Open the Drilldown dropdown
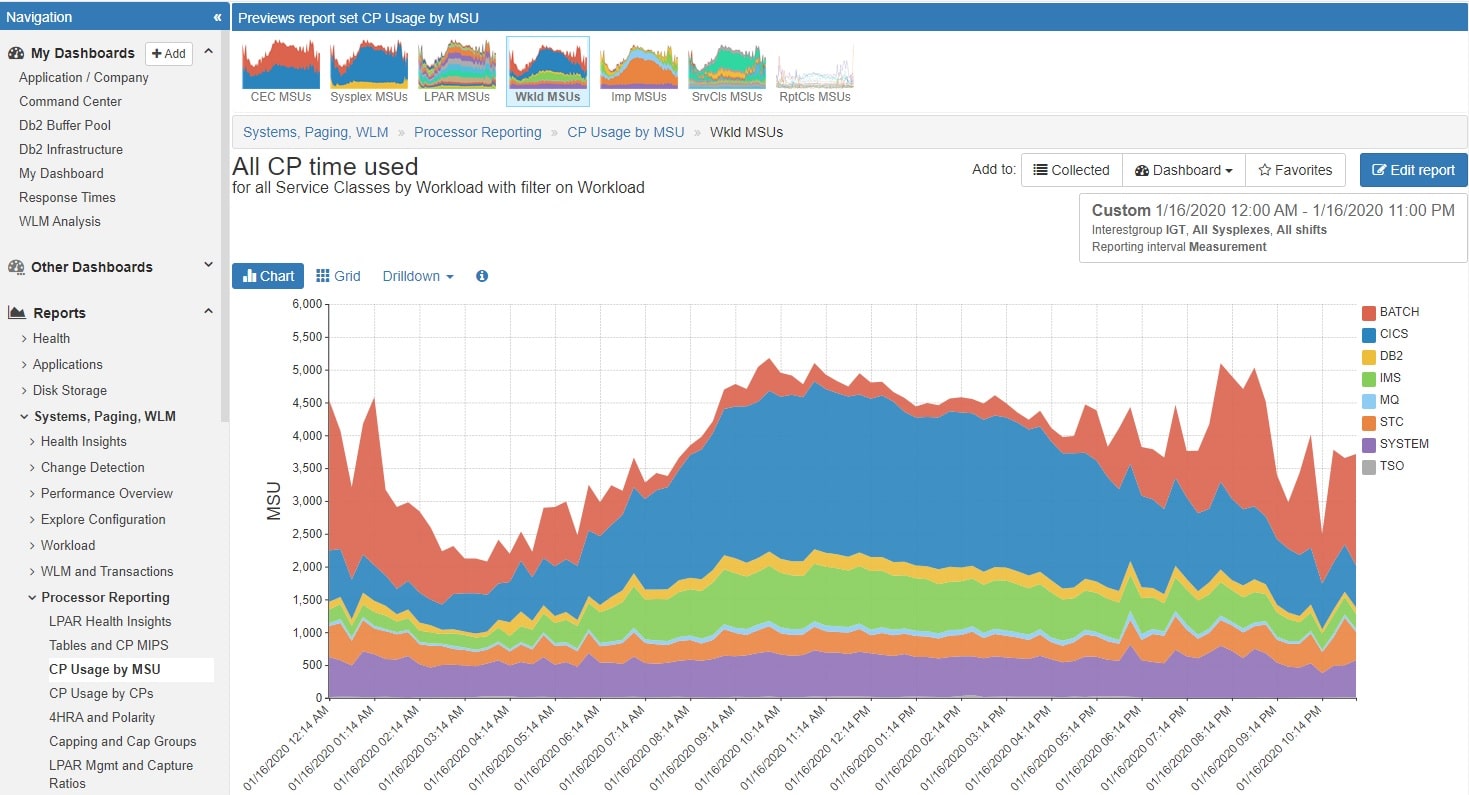 point(418,276)
